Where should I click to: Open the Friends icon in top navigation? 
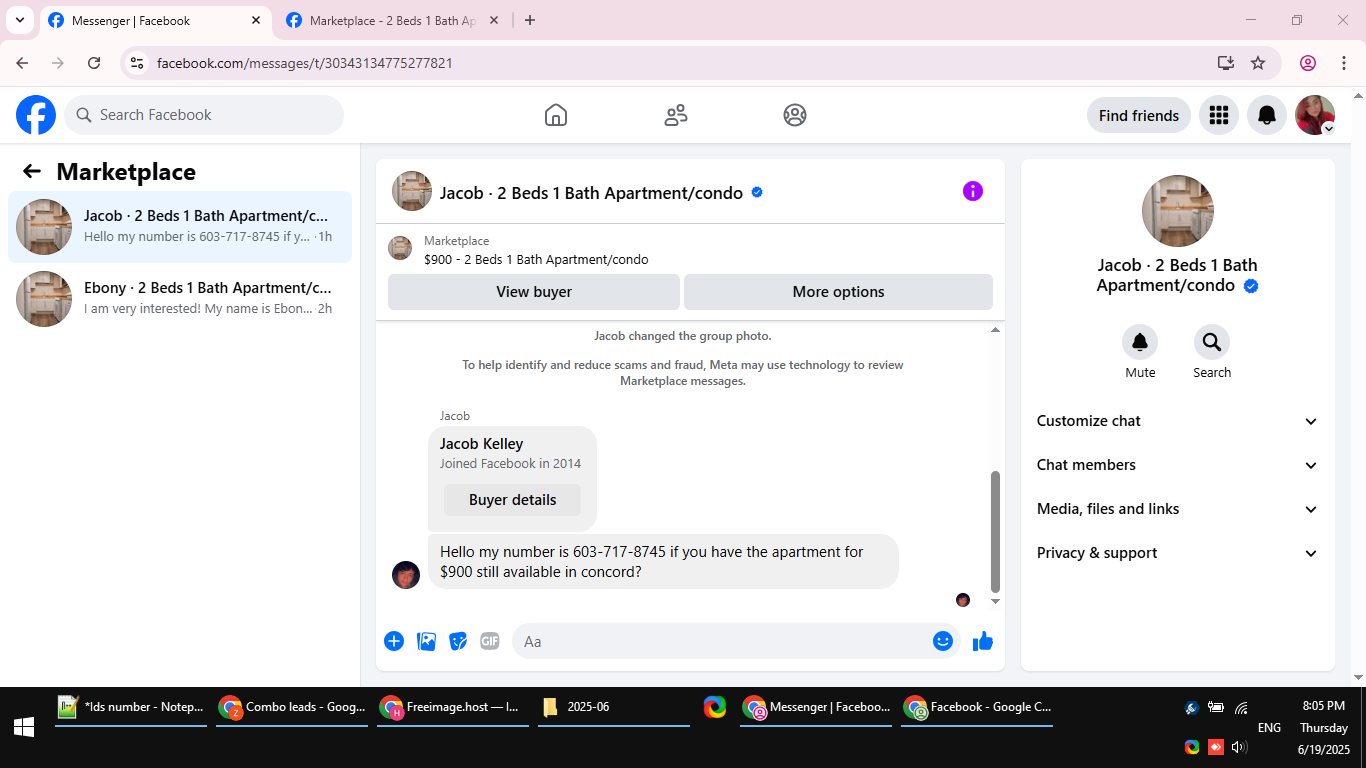676,115
